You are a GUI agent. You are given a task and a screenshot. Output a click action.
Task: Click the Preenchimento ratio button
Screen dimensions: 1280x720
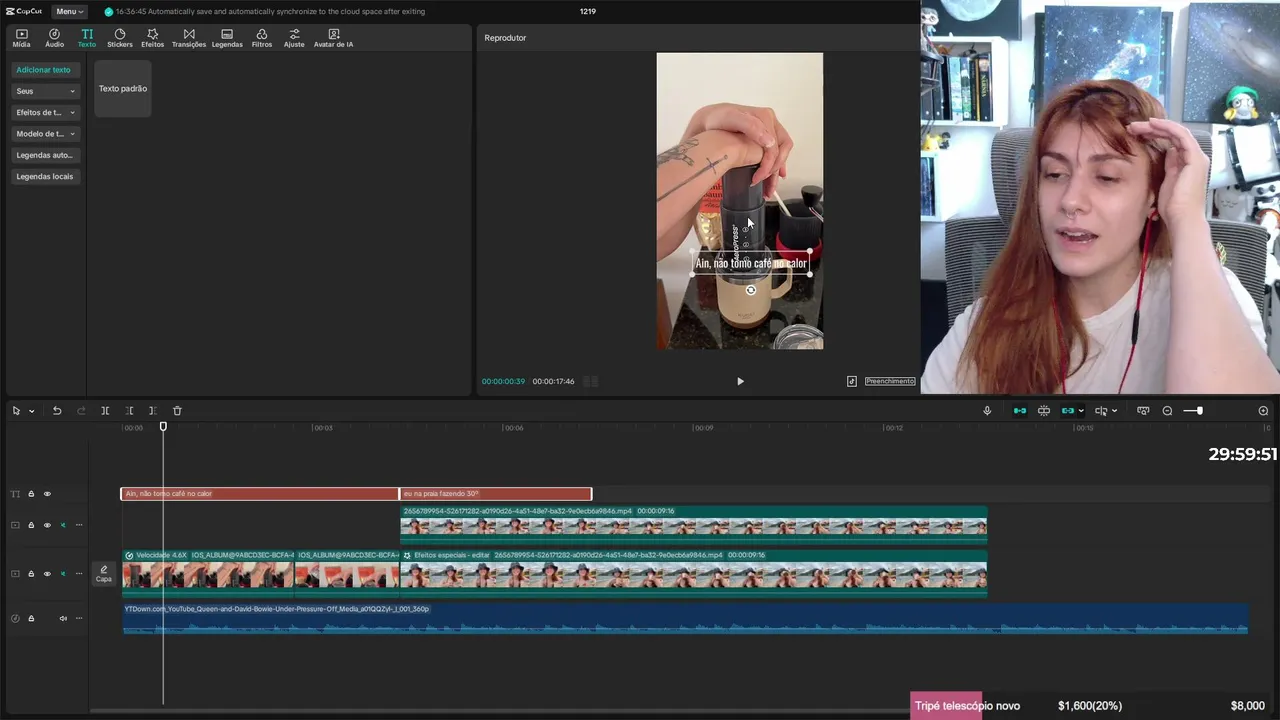(890, 381)
